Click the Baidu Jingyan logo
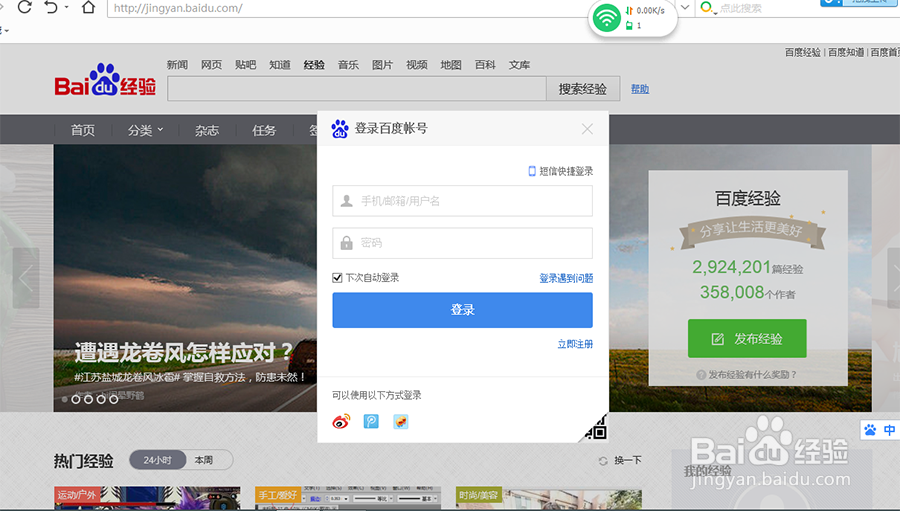 105,80
